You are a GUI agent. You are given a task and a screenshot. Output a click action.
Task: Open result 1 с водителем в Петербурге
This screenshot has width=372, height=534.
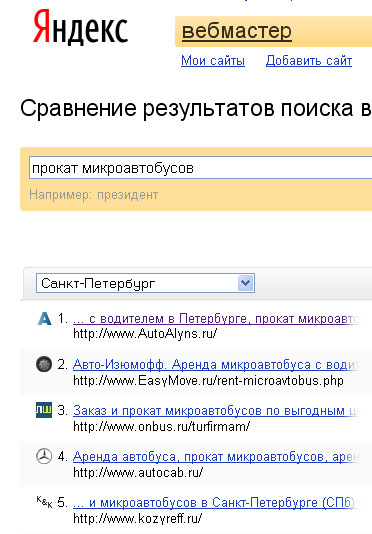[x=216, y=319]
